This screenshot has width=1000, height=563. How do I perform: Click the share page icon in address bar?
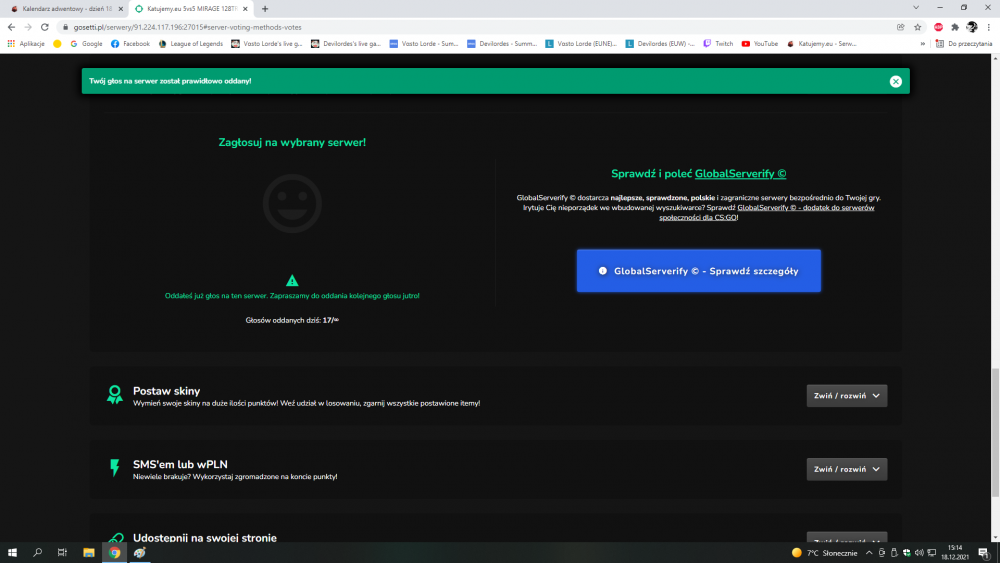(x=901, y=27)
